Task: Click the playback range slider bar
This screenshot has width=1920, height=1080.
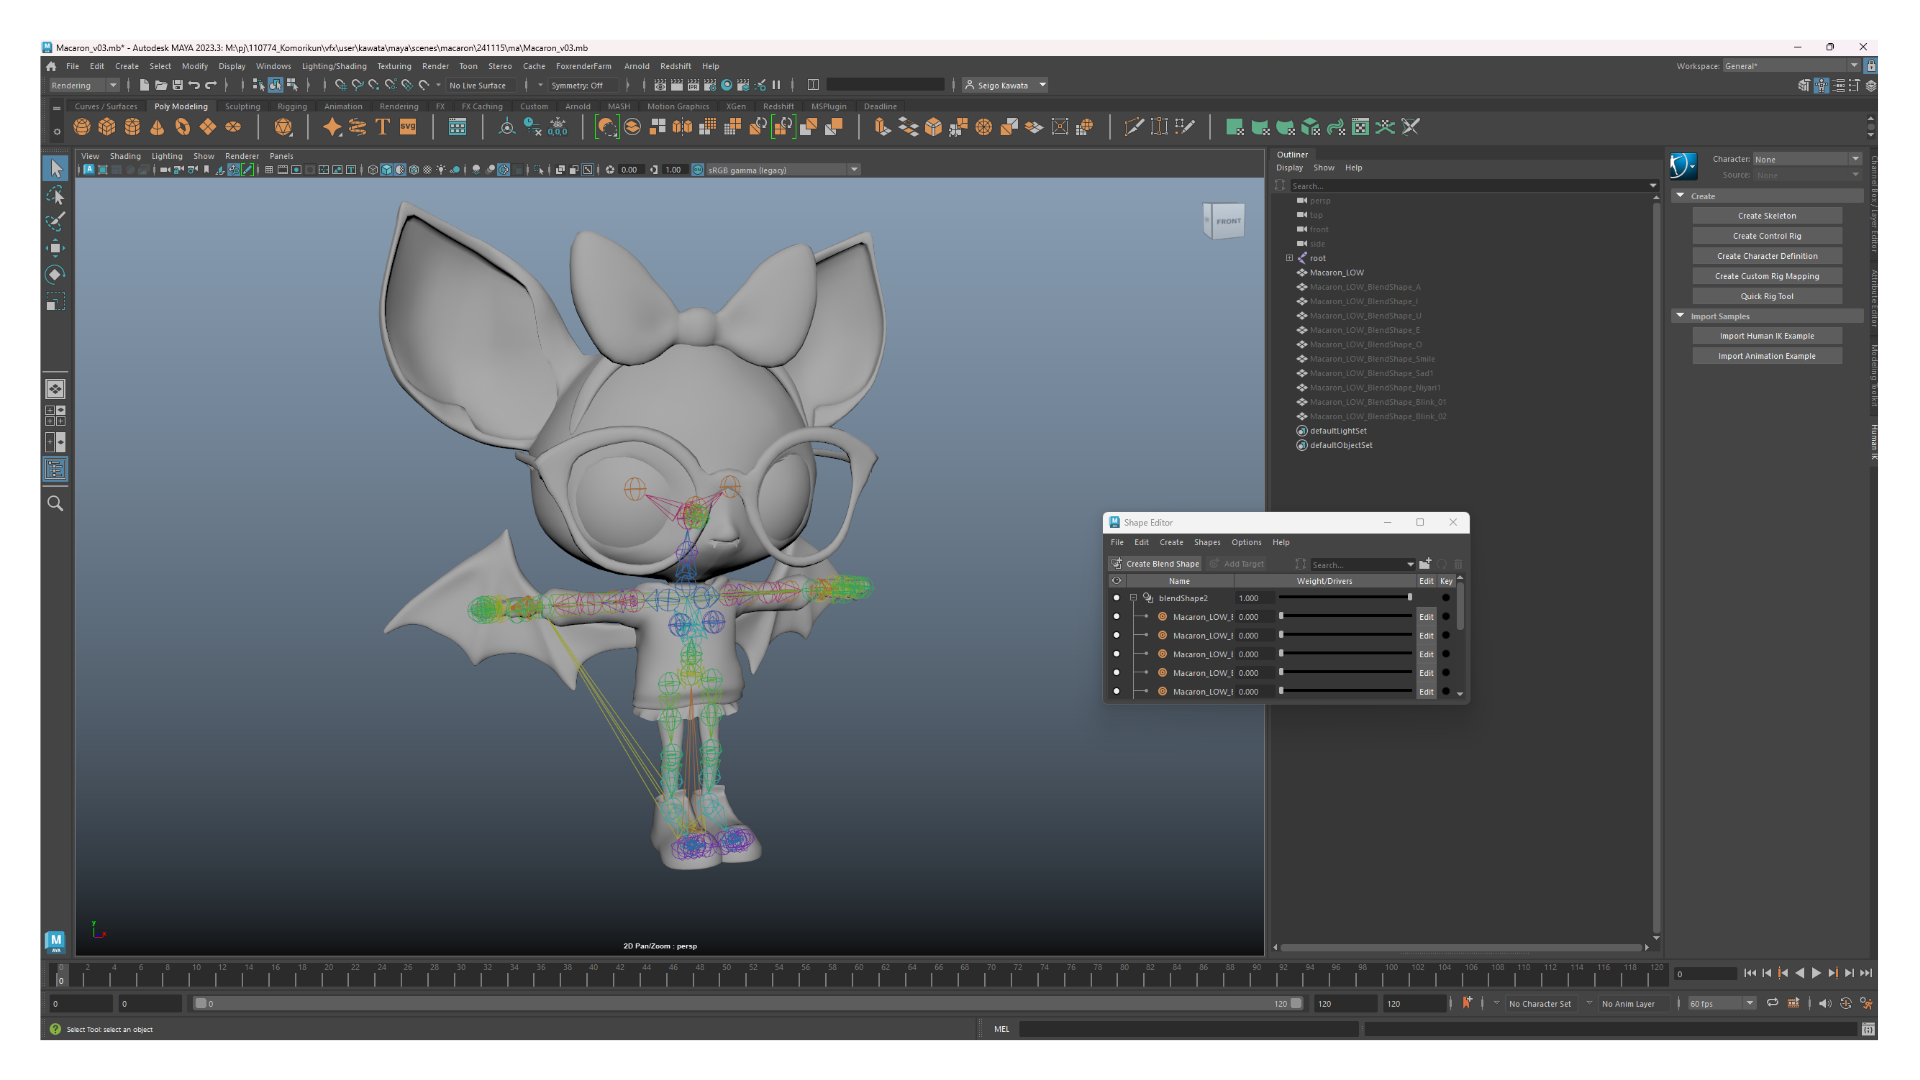Action: point(748,1003)
